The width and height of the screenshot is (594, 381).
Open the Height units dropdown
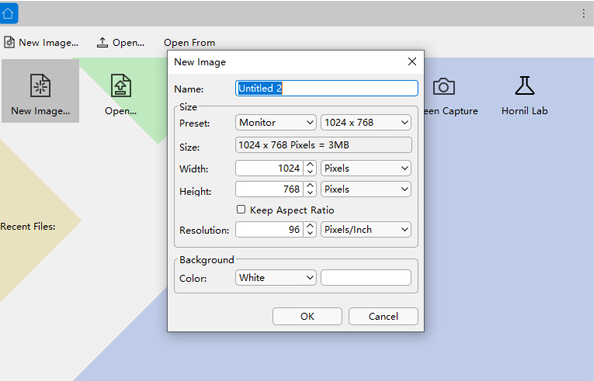366,189
